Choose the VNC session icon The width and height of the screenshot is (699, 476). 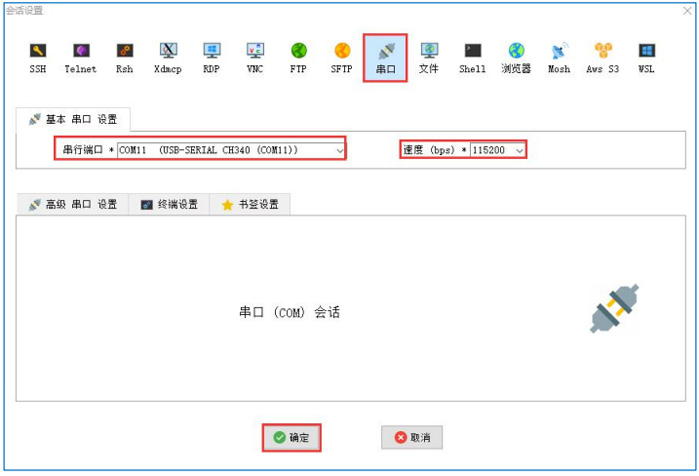255,58
